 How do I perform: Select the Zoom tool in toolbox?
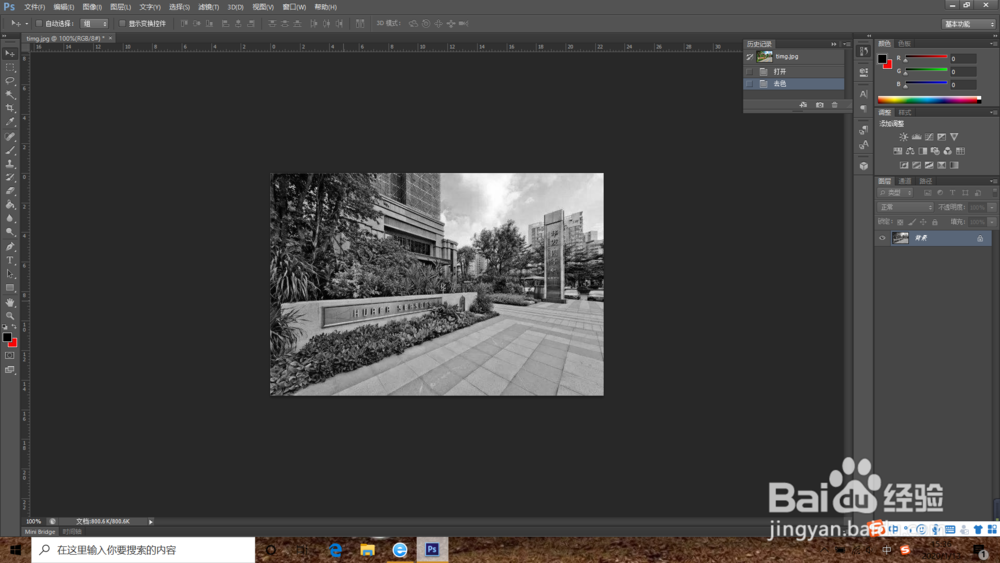(10, 316)
